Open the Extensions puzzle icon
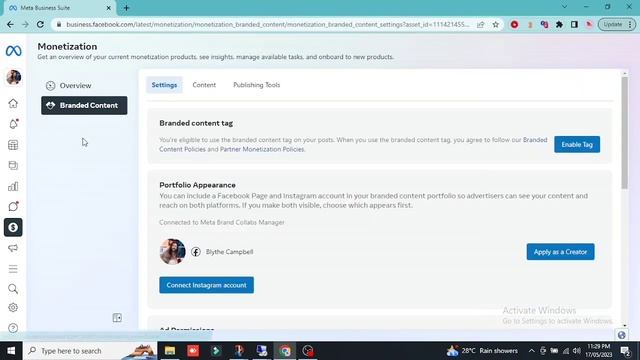 pyautogui.click(x=559, y=24)
